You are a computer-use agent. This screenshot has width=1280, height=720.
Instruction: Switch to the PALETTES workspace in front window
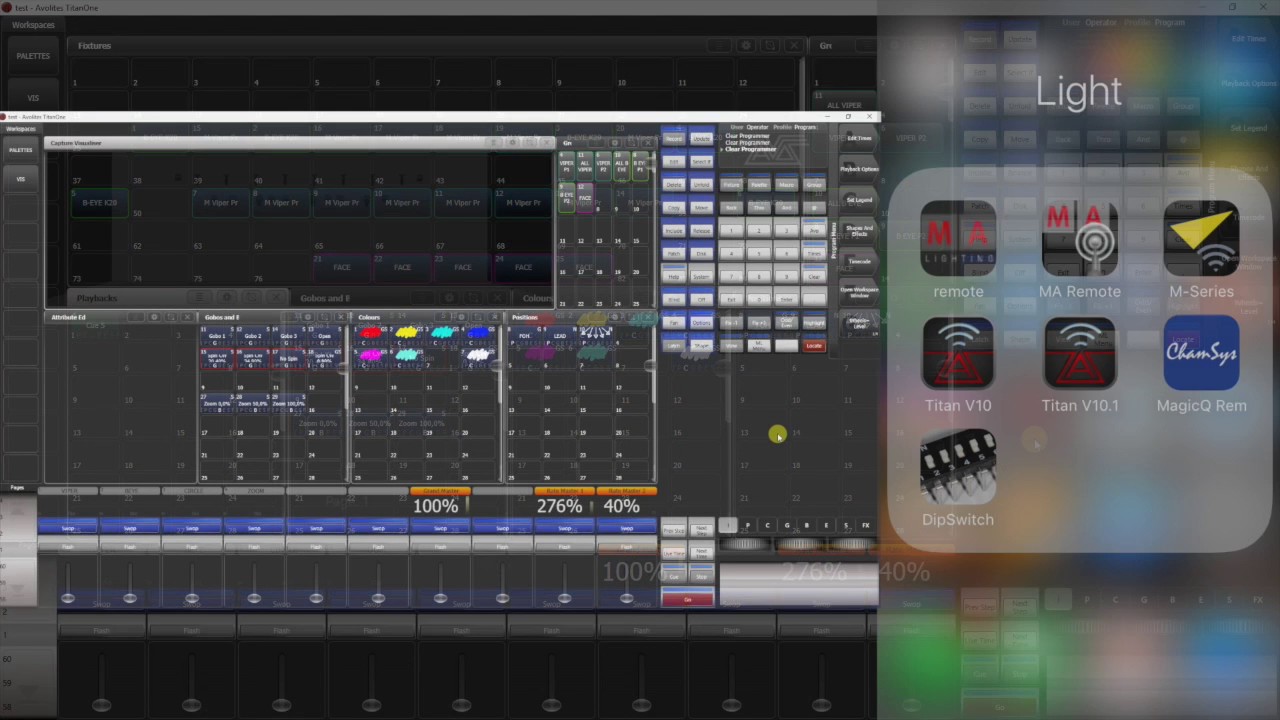[21, 150]
